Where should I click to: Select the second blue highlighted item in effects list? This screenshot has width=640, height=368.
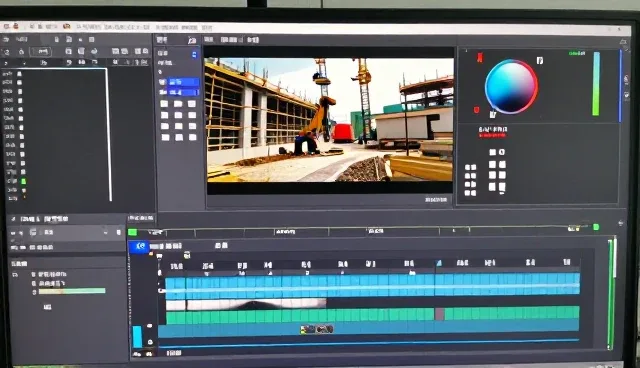tap(183, 93)
